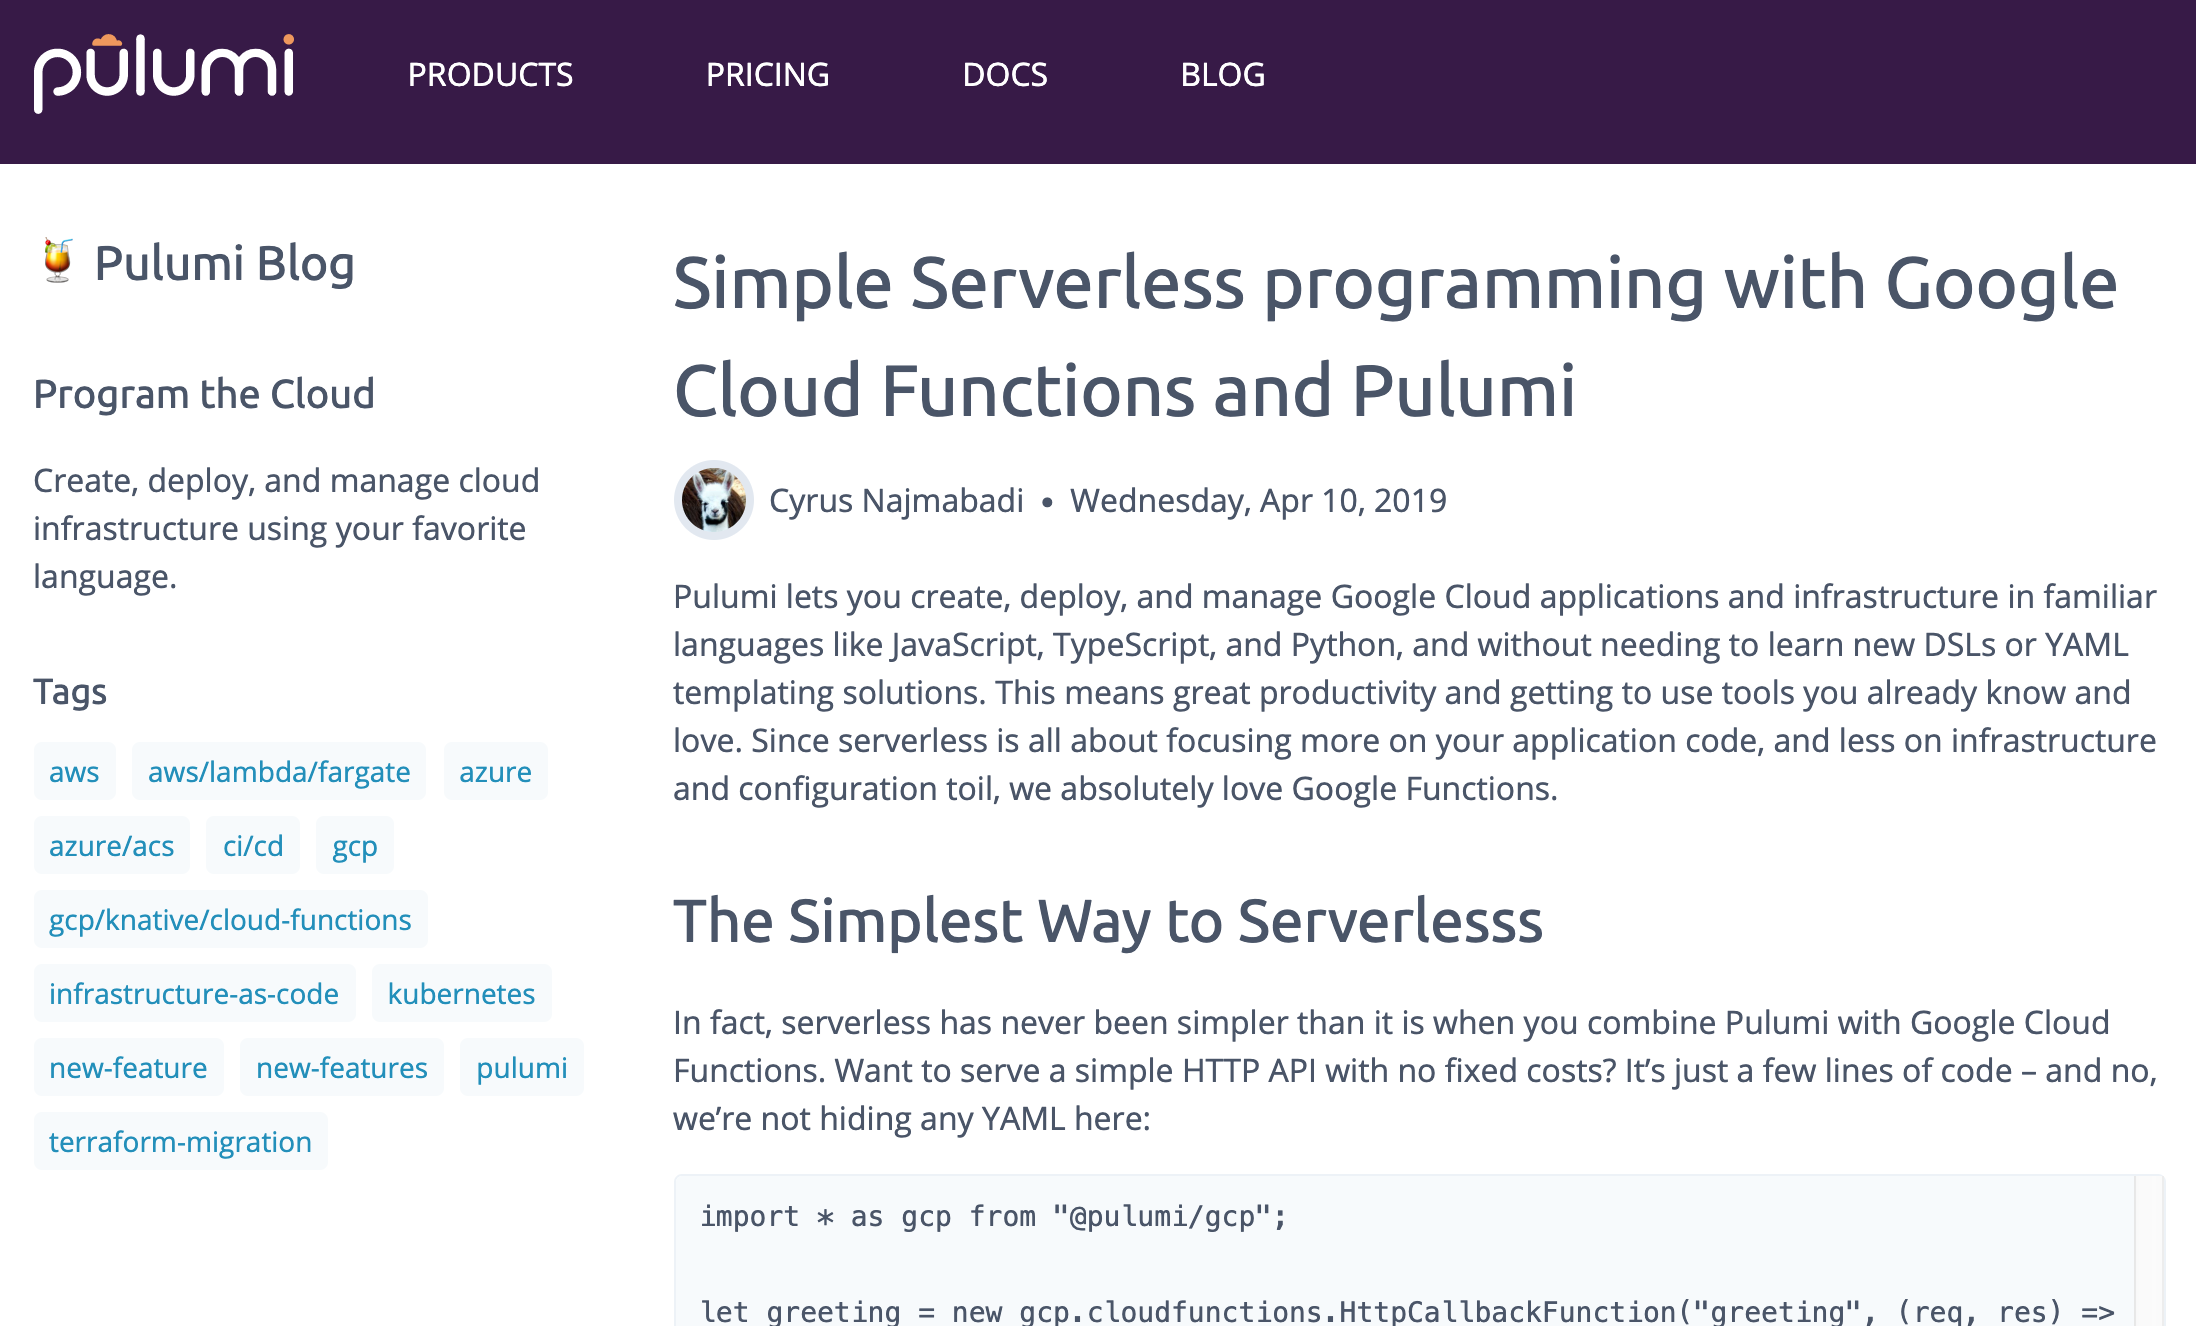
Task: Open the Pricing page
Action: [x=767, y=75]
